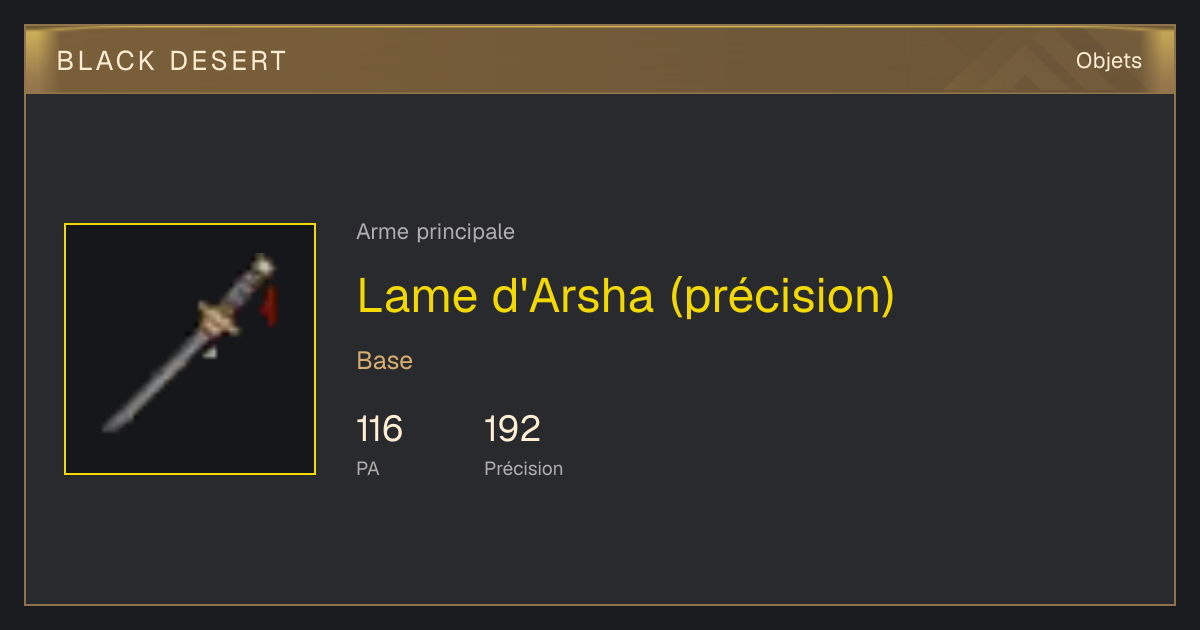This screenshot has width=1200, height=630.
Task: Click the BLACK DESERT header title
Action: (x=172, y=61)
